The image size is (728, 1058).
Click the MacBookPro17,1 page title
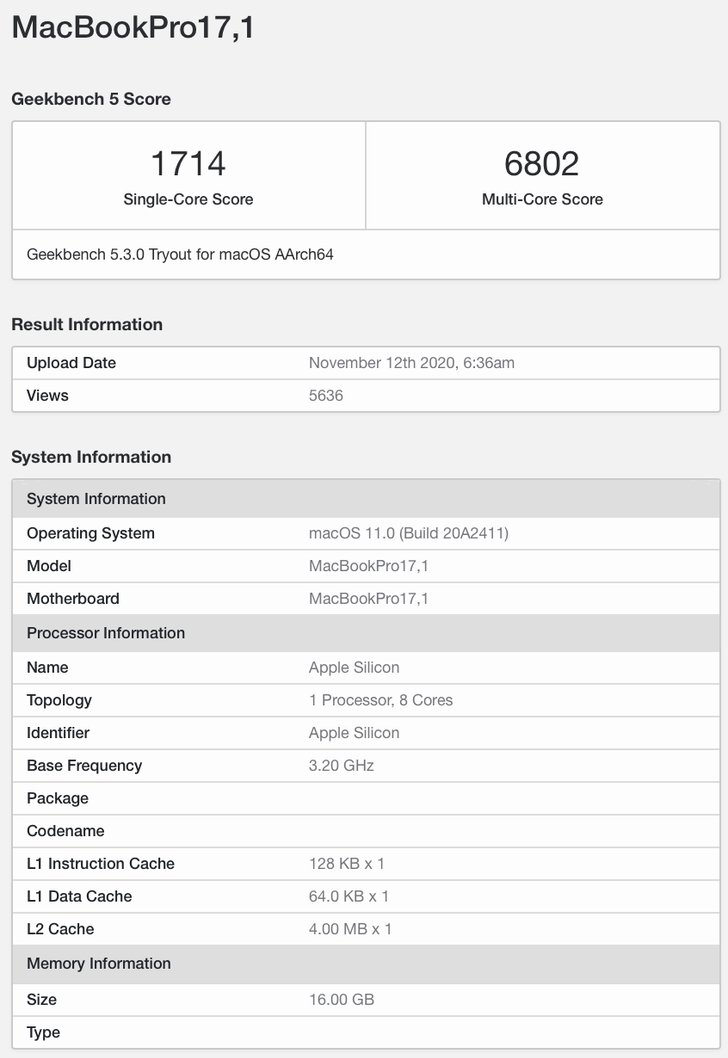pyautogui.click(x=133, y=28)
